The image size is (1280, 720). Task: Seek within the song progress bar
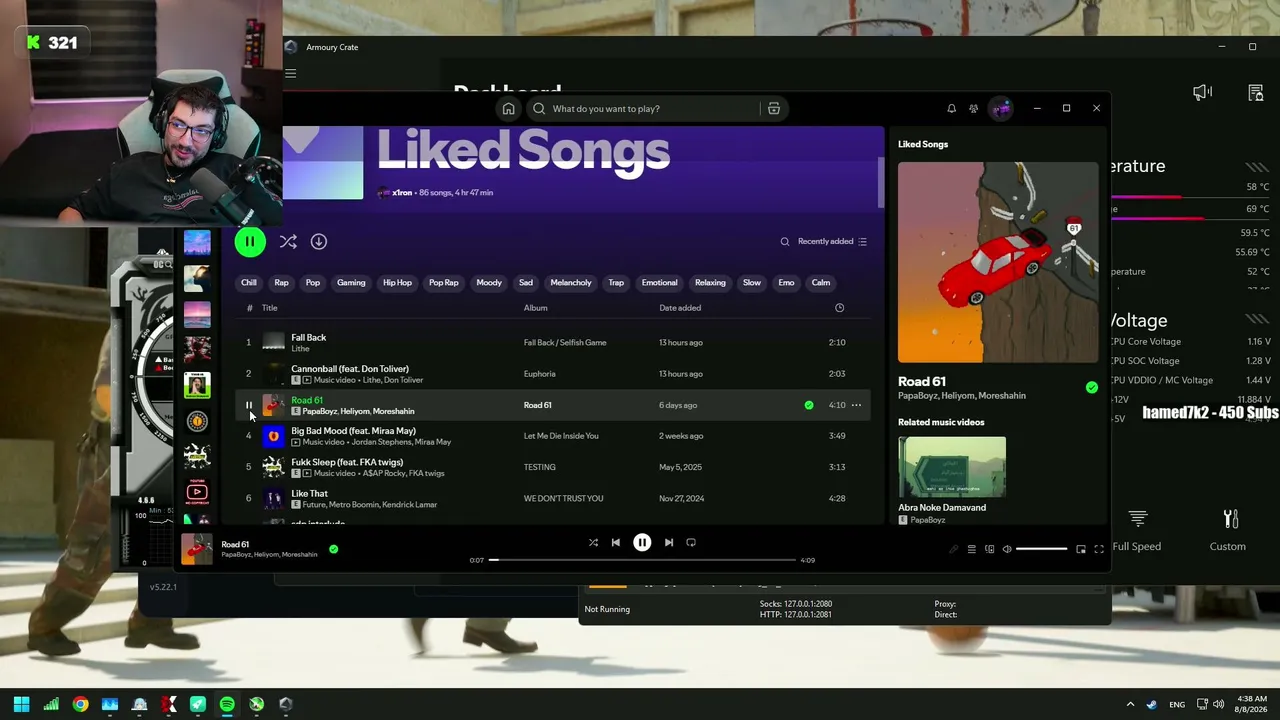642,560
